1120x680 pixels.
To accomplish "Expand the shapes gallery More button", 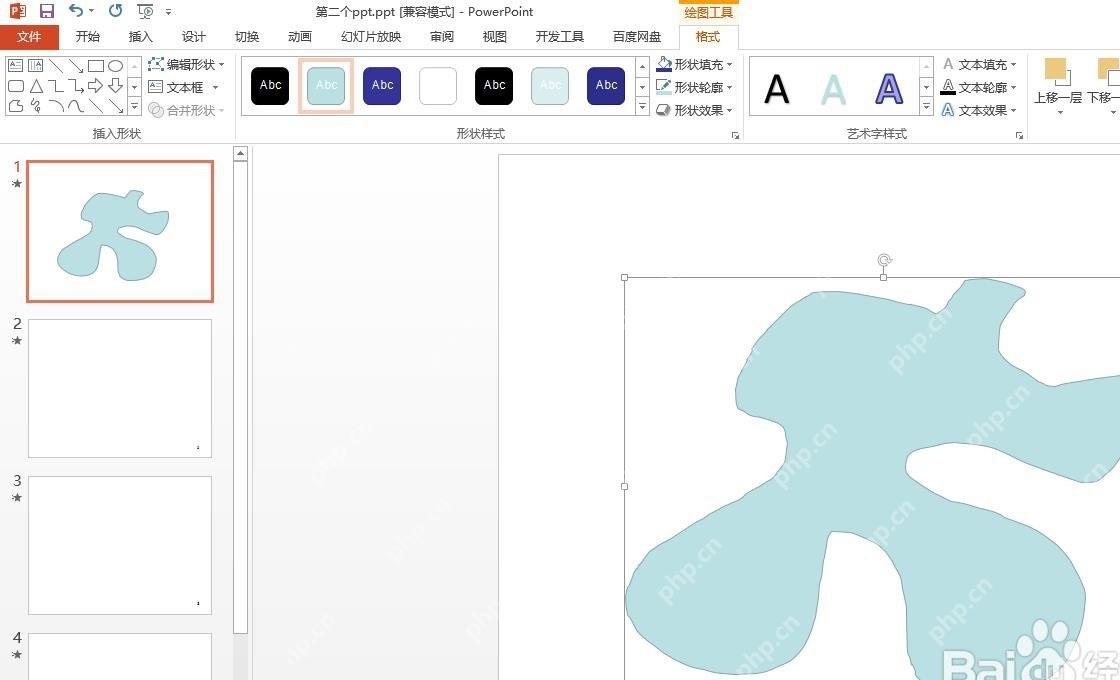I will [x=134, y=107].
